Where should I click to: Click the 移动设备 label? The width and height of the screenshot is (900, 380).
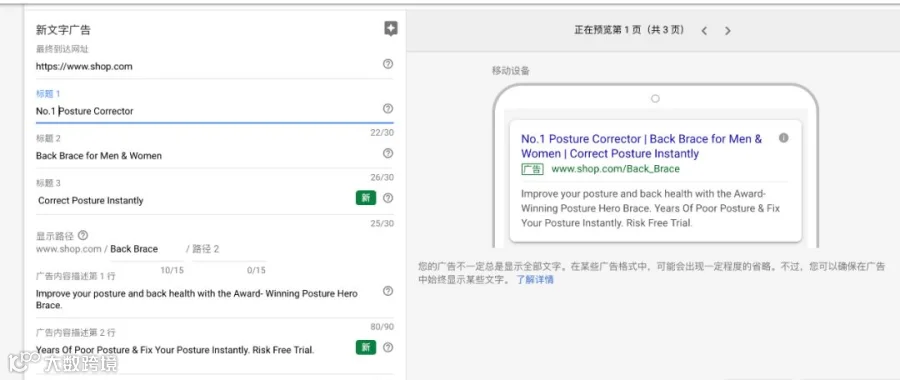(511, 71)
